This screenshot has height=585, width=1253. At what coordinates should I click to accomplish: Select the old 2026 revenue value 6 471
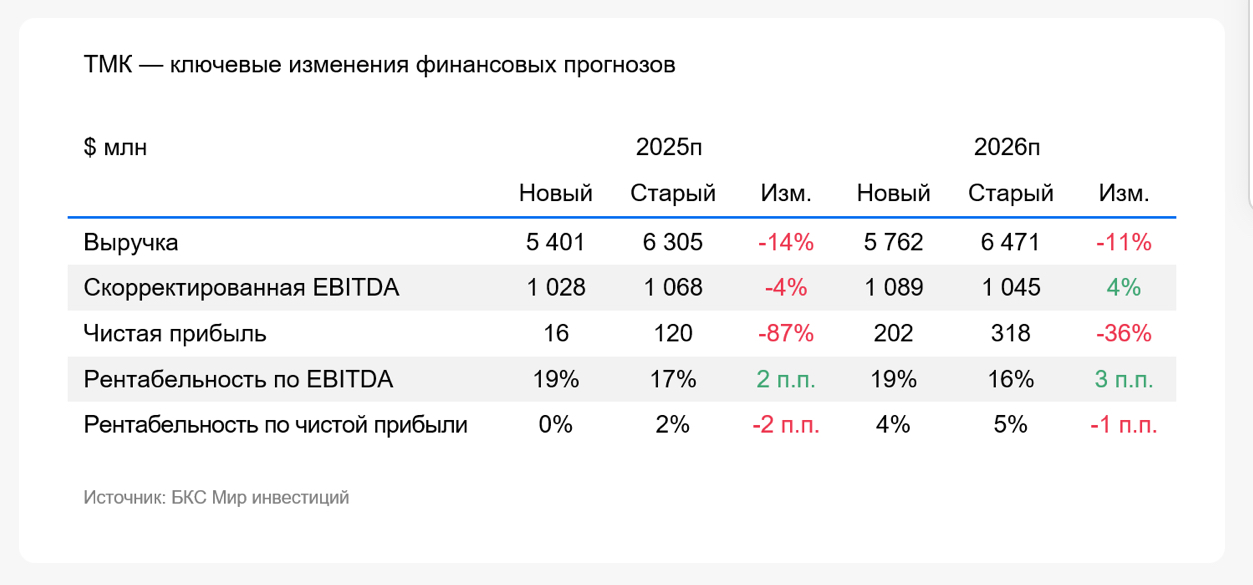(x=1010, y=242)
